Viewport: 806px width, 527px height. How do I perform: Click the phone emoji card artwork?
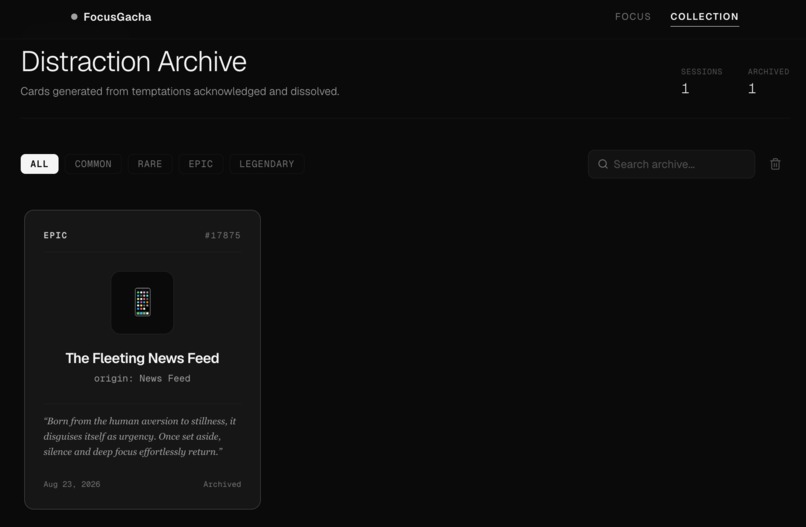click(x=142, y=302)
